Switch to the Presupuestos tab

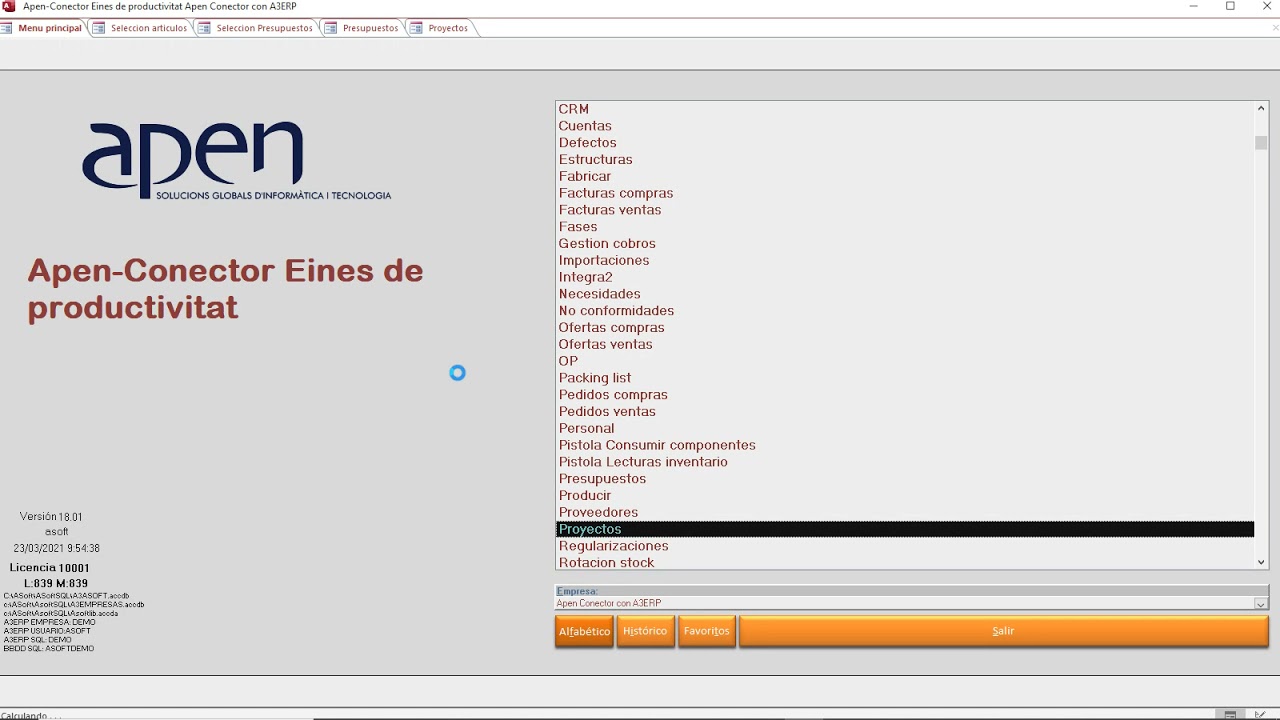[362, 28]
